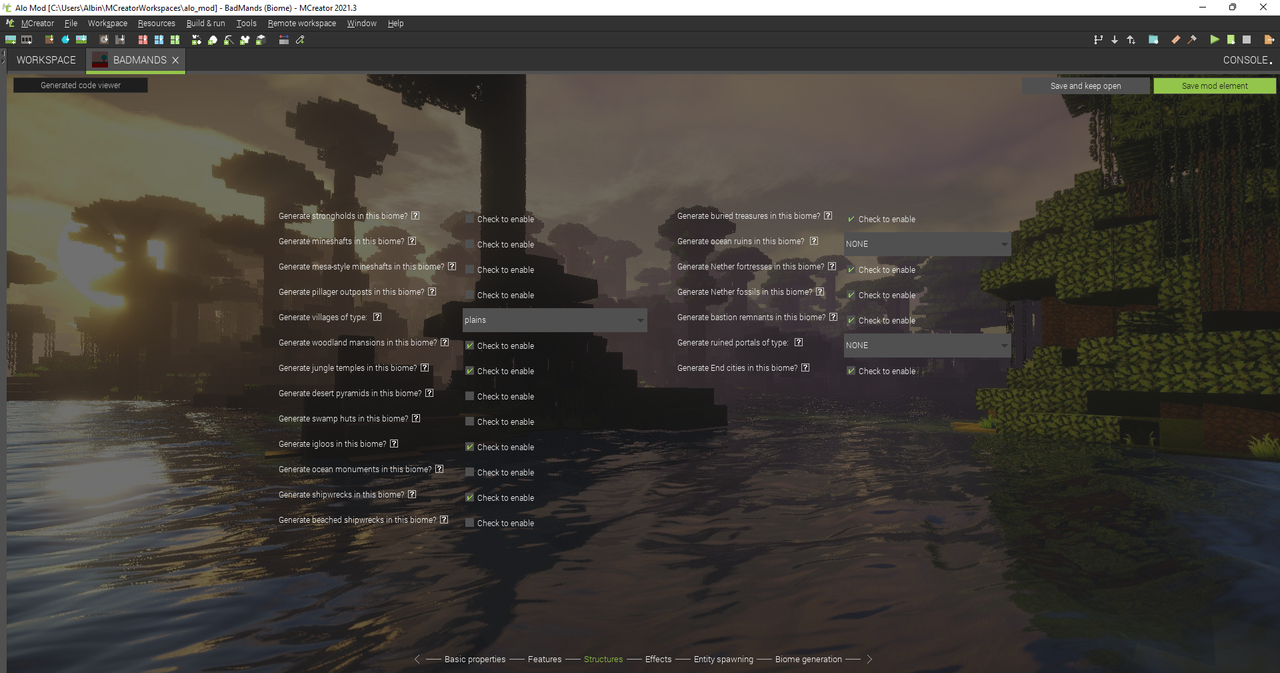The width and height of the screenshot is (1280, 673).
Task: Click the pickaxe tool texture maker icon
Action: pos(228,40)
